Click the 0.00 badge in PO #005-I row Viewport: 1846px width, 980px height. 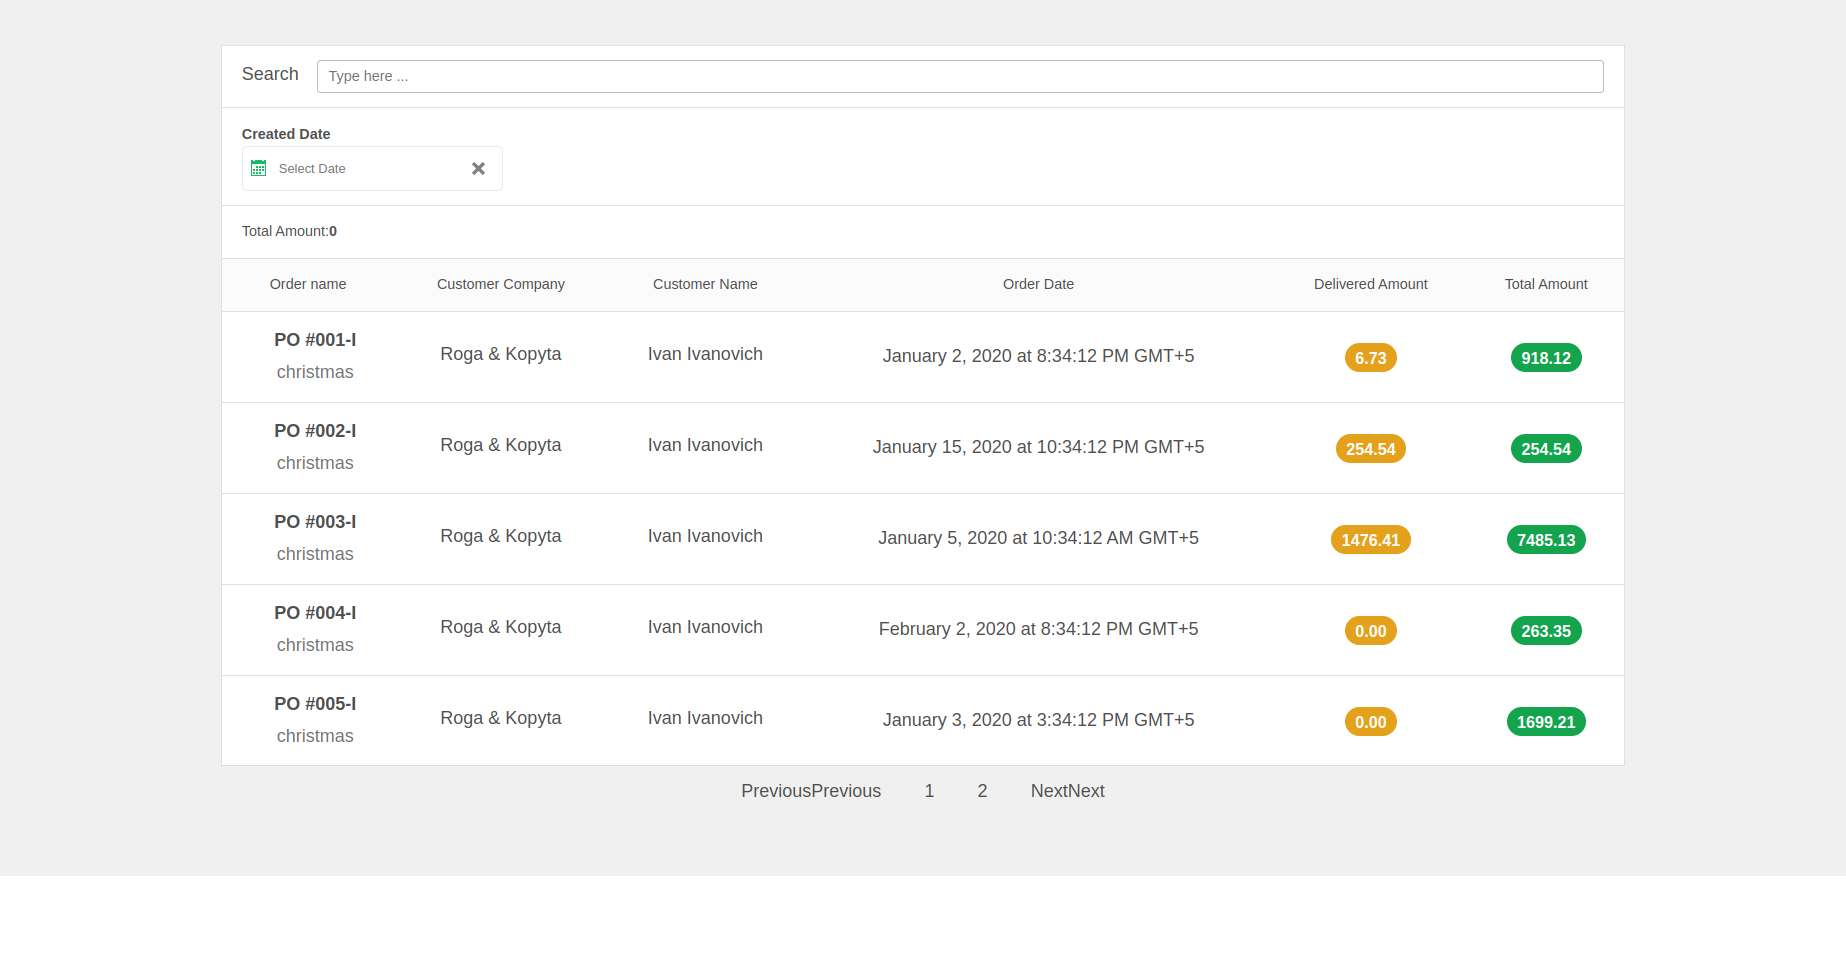(1371, 722)
